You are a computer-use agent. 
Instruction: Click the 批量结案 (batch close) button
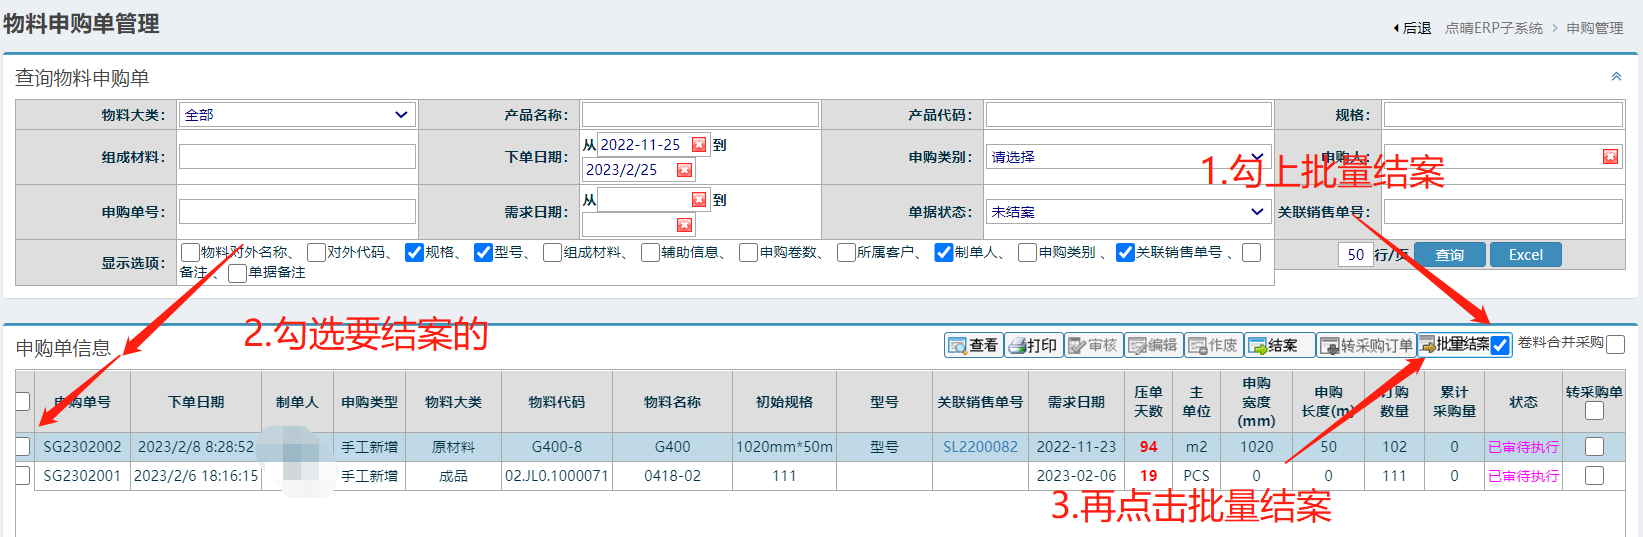pos(1454,344)
